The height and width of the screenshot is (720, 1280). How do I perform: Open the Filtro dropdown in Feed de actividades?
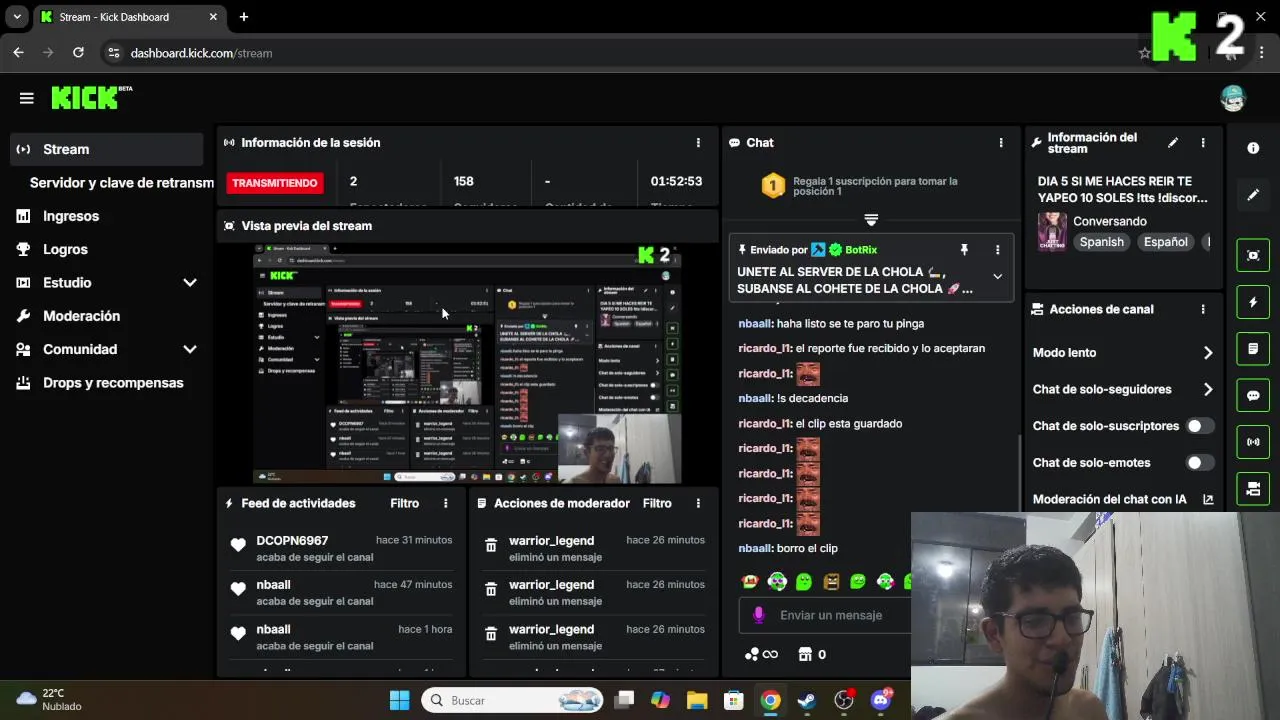(x=404, y=504)
